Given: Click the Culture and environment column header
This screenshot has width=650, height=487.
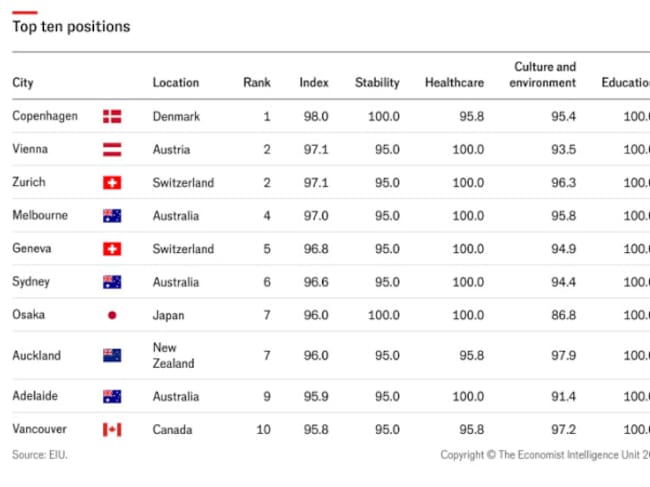Looking at the screenshot, I should [x=543, y=75].
